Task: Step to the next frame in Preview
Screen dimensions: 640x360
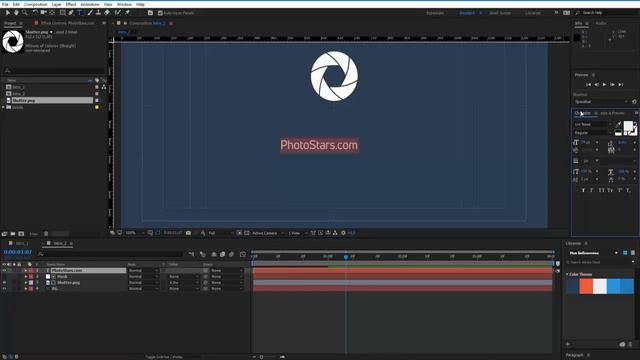Action: point(613,84)
